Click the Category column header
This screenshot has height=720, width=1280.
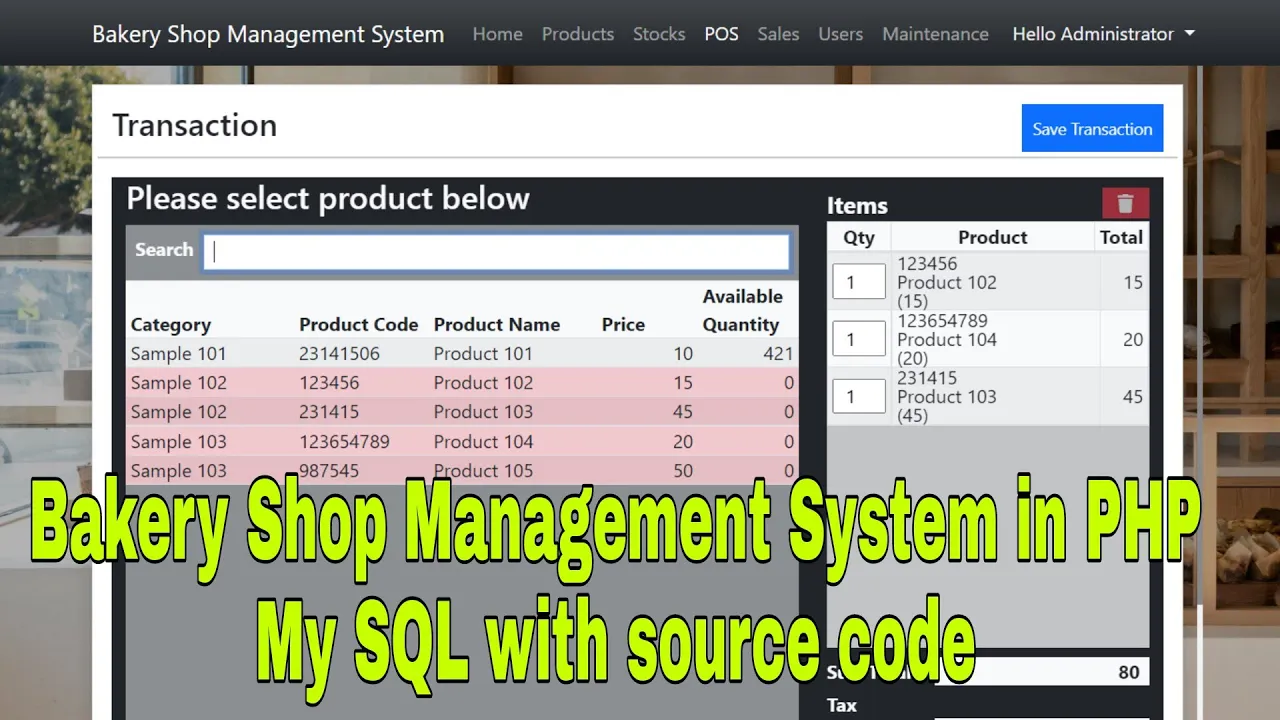click(x=170, y=324)
